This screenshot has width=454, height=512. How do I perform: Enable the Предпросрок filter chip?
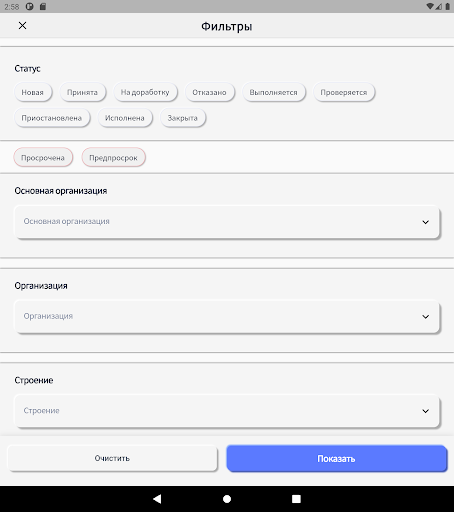tap(113, 157)
